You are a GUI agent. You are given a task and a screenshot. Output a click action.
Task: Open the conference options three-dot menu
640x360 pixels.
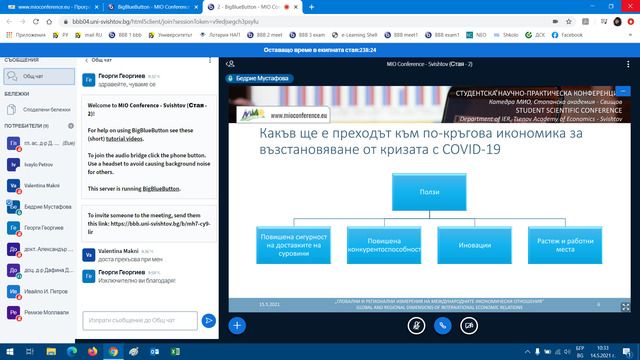click(x=628, y=64)
